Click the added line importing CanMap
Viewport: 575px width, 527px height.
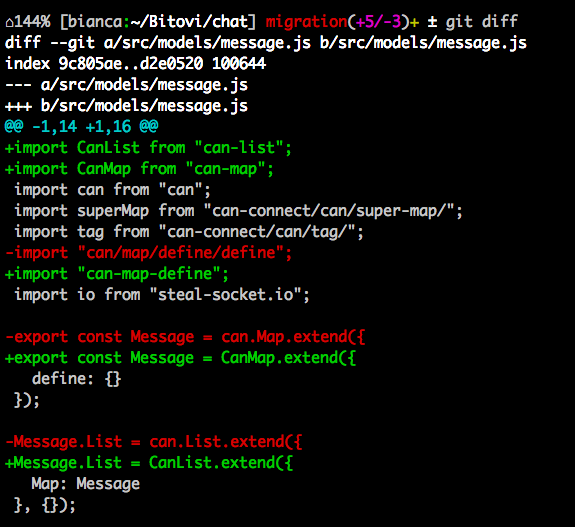coord(139,169)
